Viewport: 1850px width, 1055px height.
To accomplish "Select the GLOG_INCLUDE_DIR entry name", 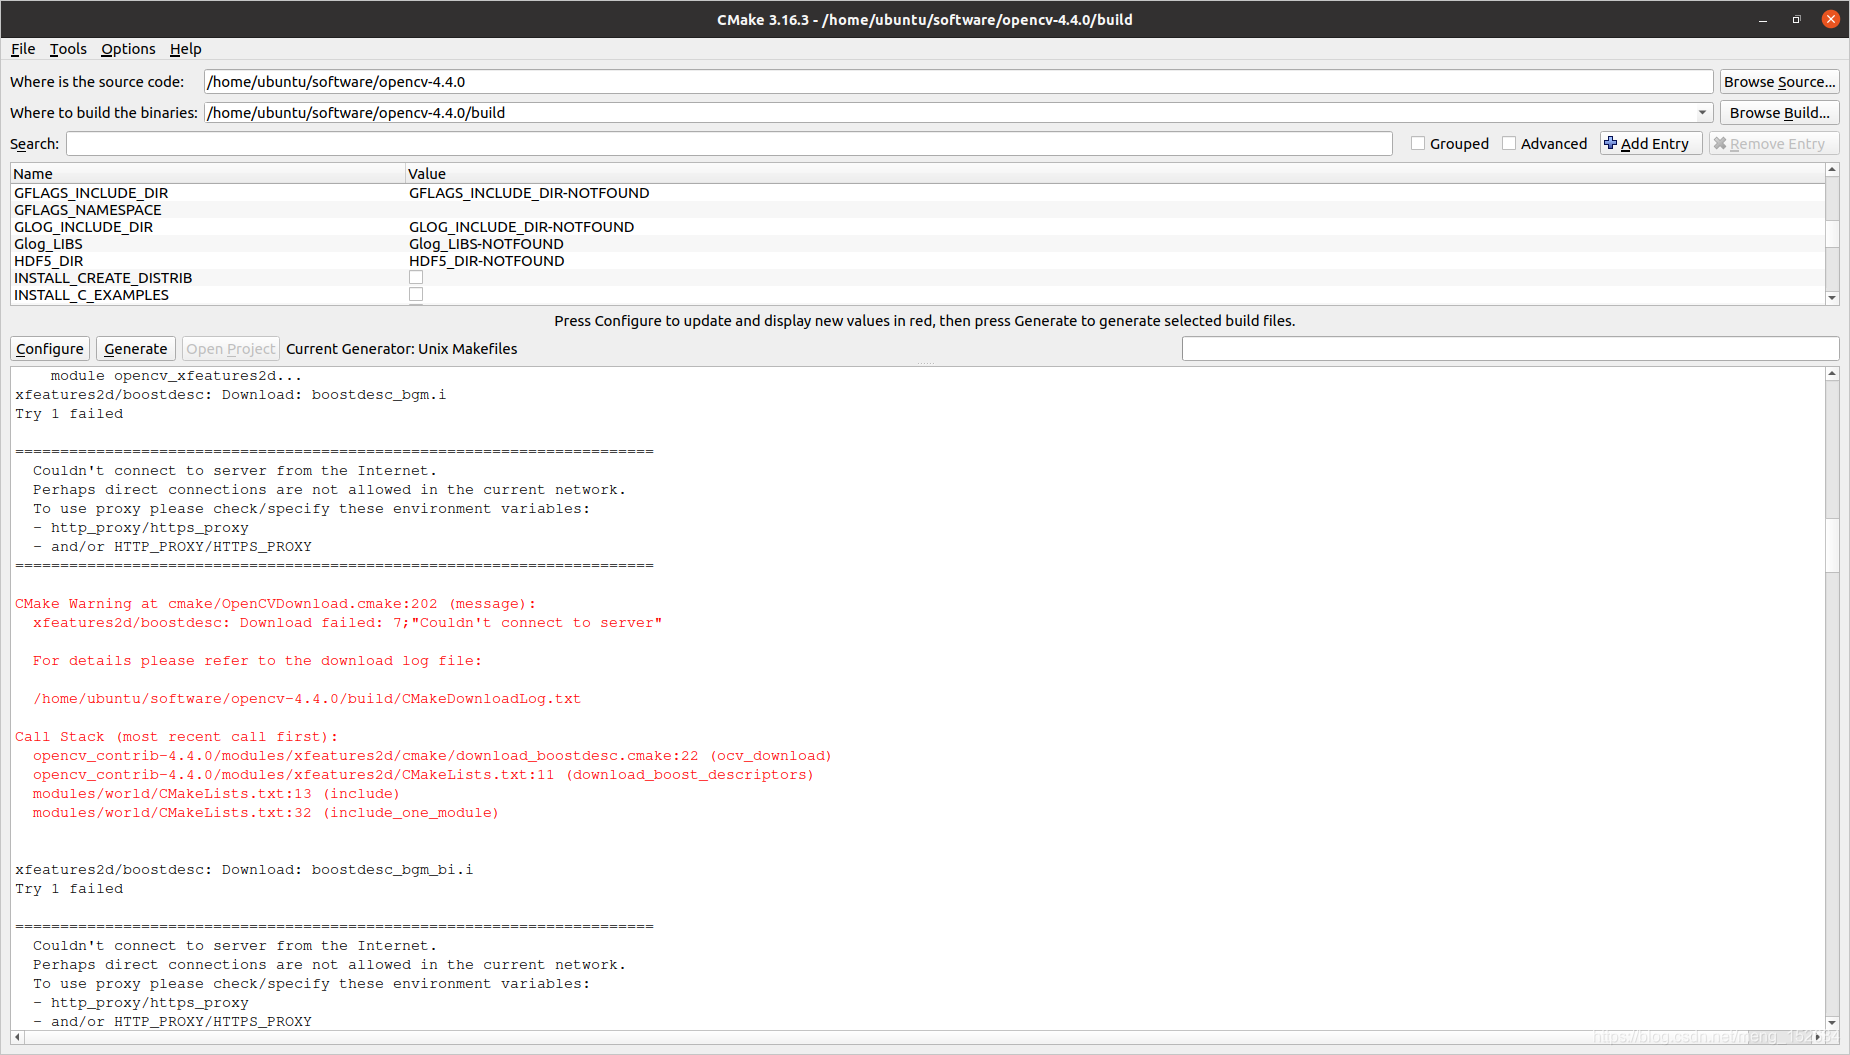I will pos(84,227).
